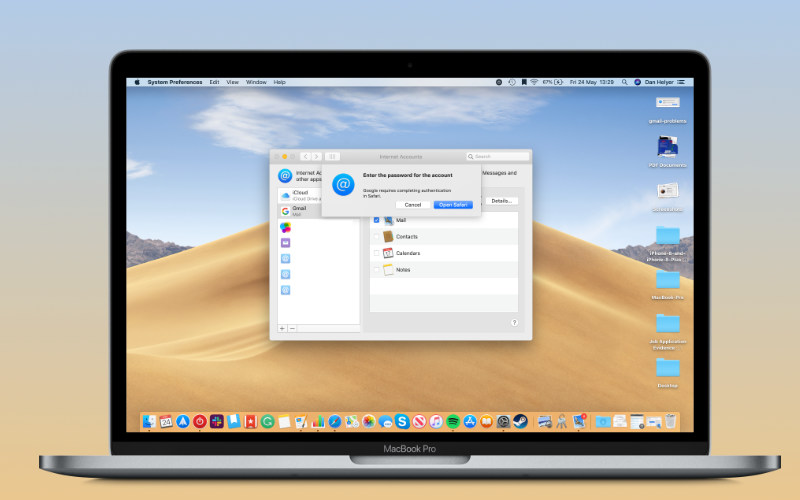The image size is (800, 500).
Task: Open Messages from the dock
Action: (x=385, y=421)
